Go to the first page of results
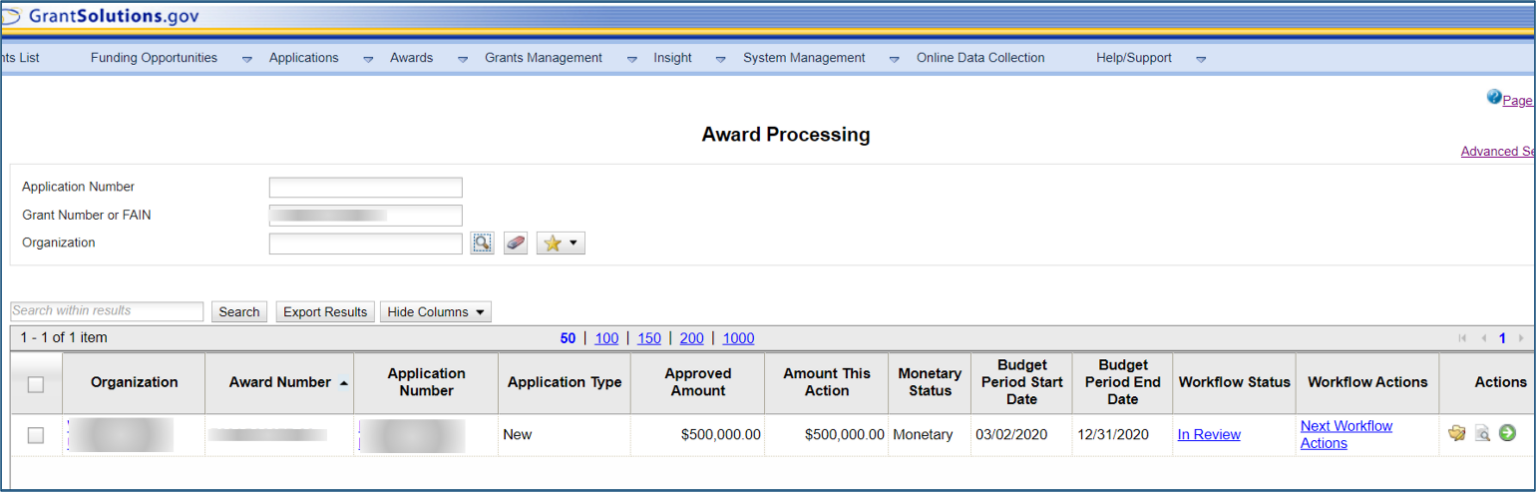Image resolution: width=1536 pixels, height=492 pixels. (1463, 339)
